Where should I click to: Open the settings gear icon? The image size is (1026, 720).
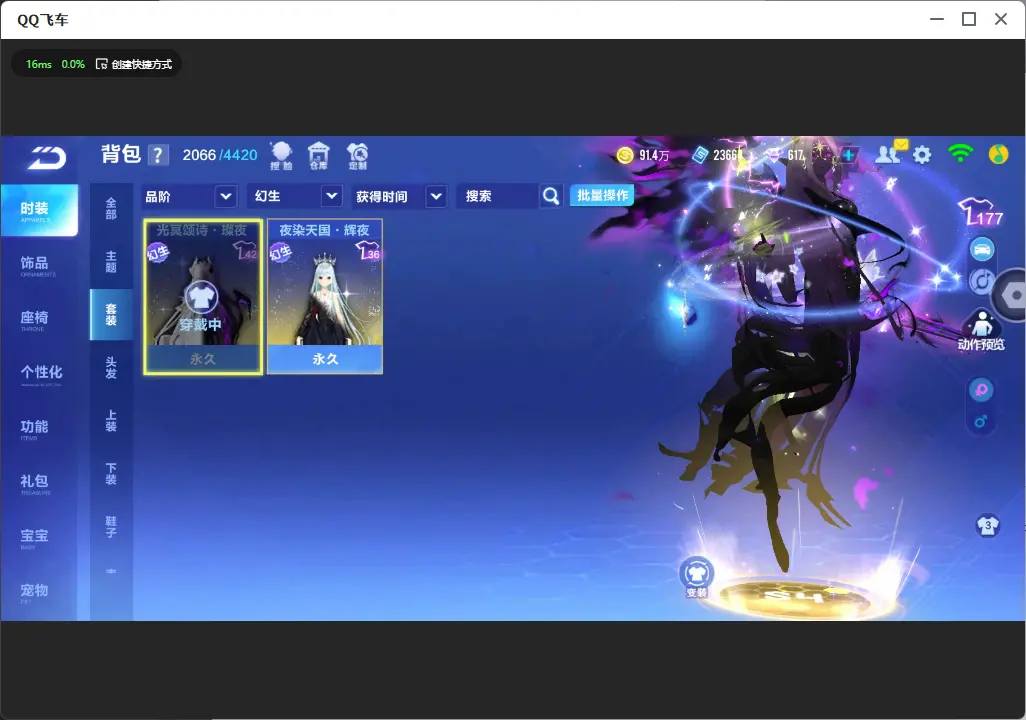[922, 155]
